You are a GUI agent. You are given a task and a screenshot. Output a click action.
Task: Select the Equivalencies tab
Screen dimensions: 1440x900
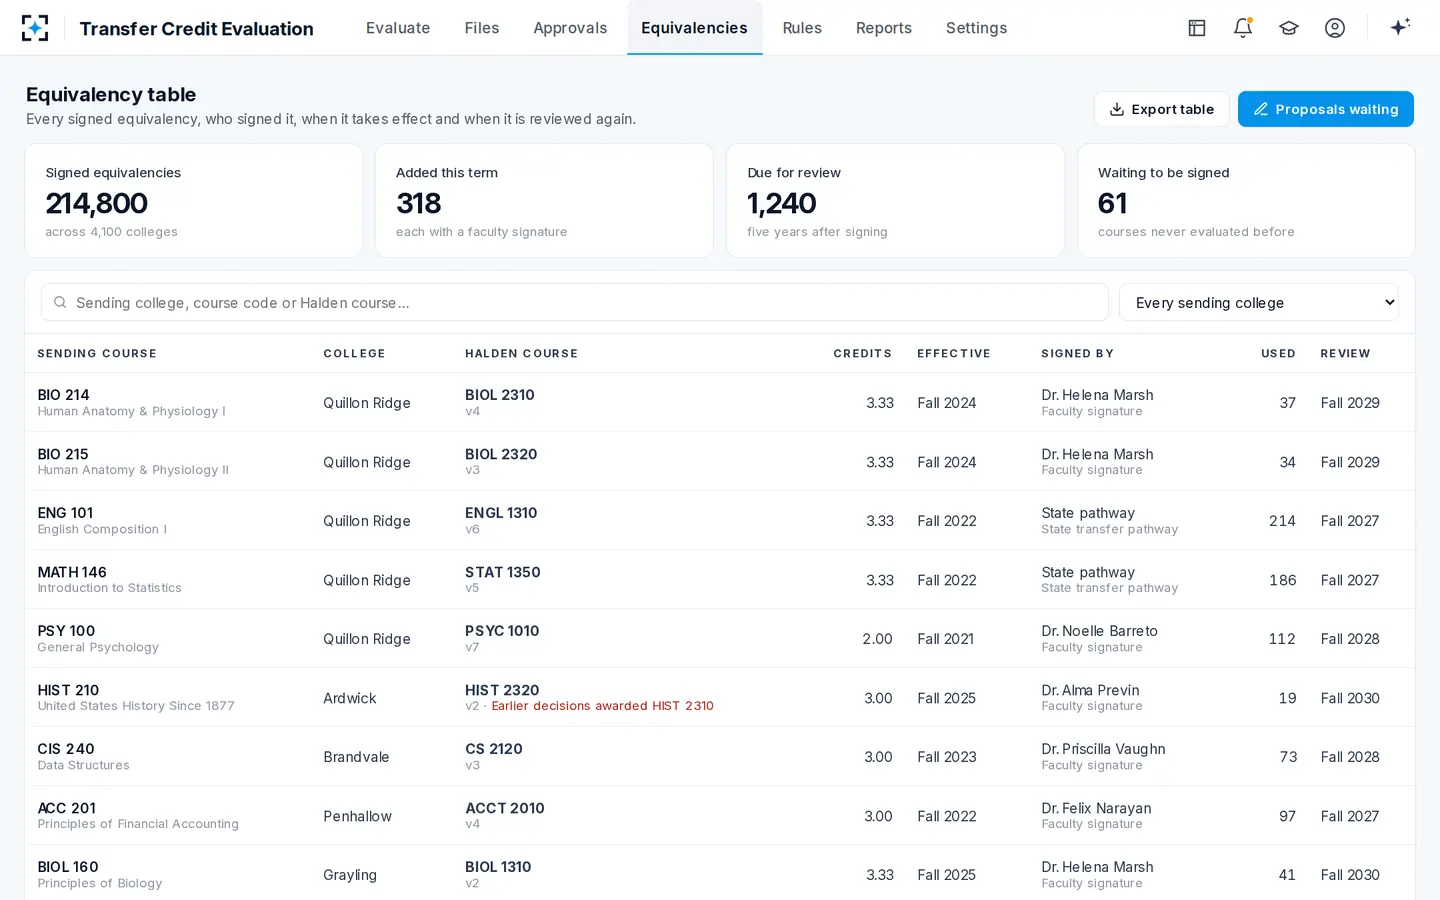click(694, 28)
